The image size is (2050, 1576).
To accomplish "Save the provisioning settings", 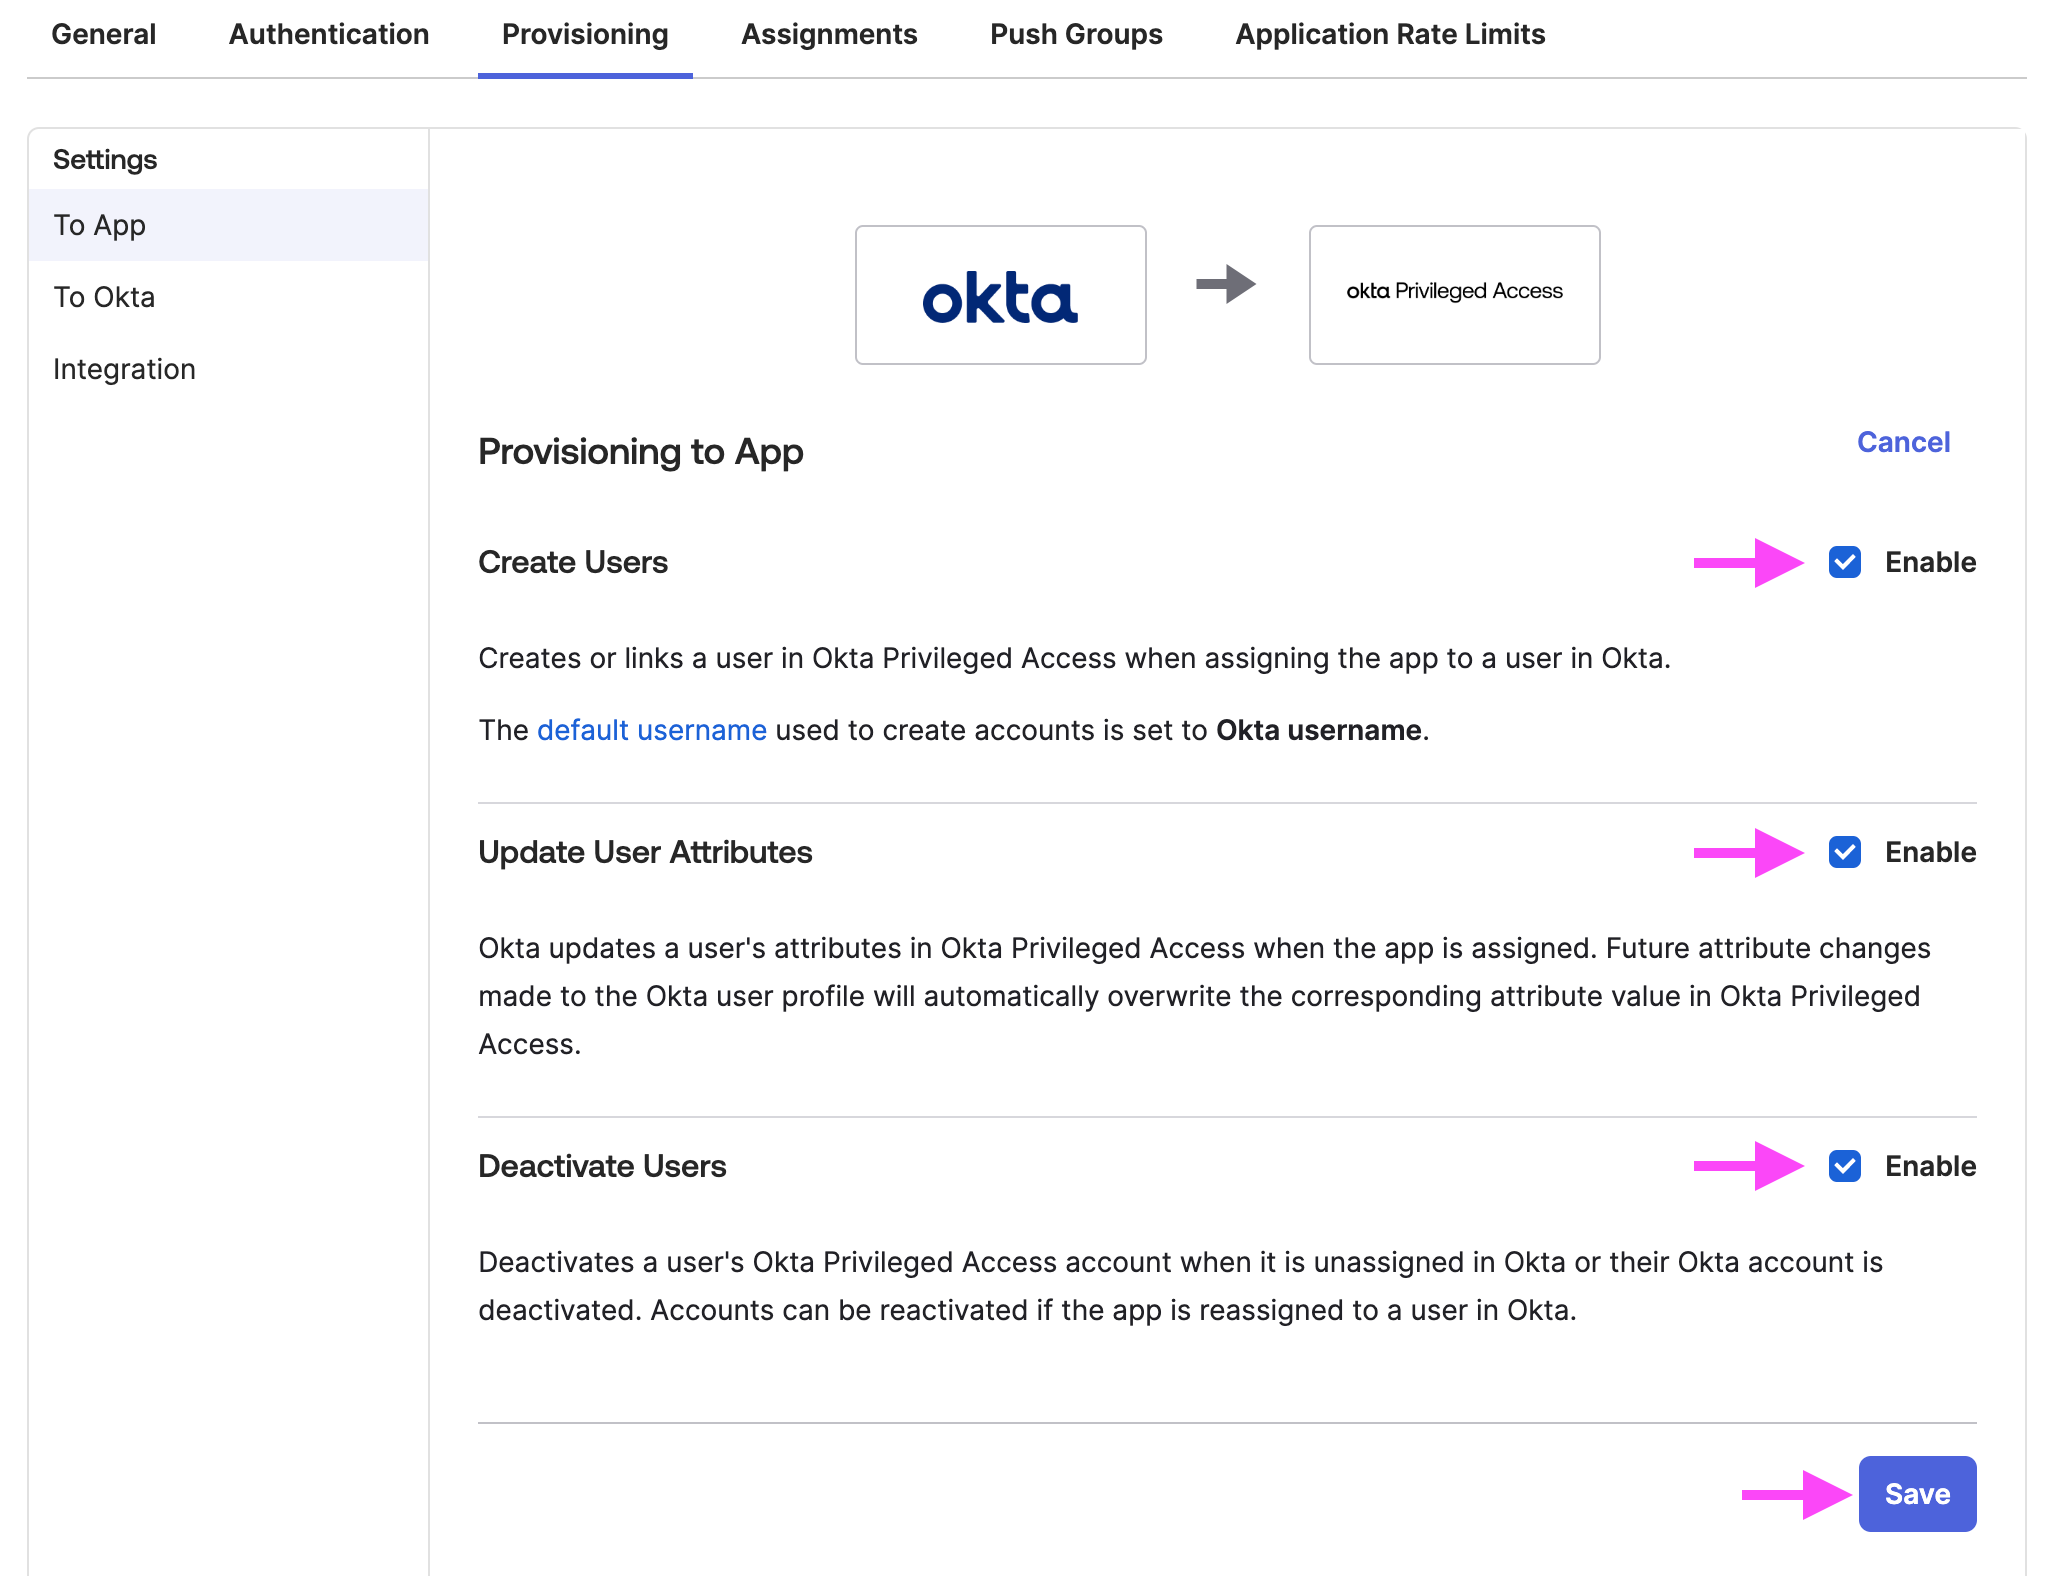I will coord(1916,1493).
